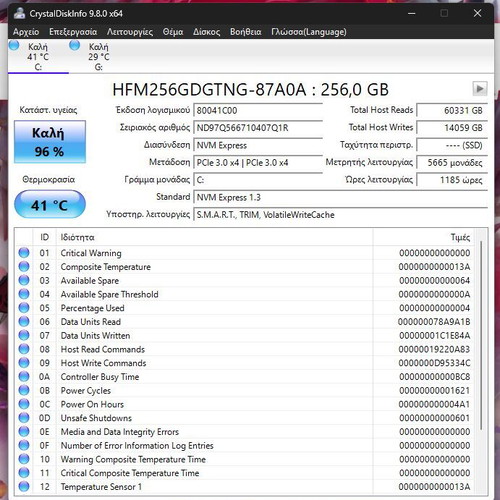Click the NVM Express interface field
Image resolution: width=500 pixels, height=500 pixels.
tap(258, 145)
